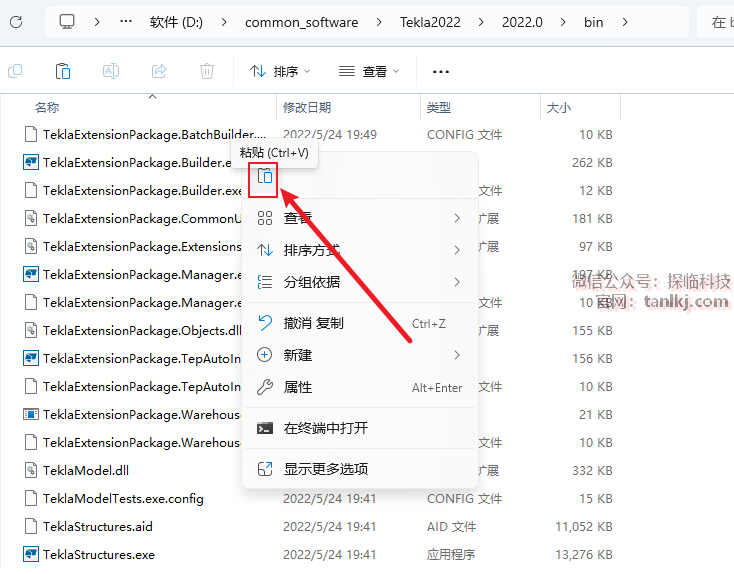Image resolution: width=734 pixels, height=574 pixels.
Task: Expand chevron after 2022.0 breadcrumb
Action: 563,22
